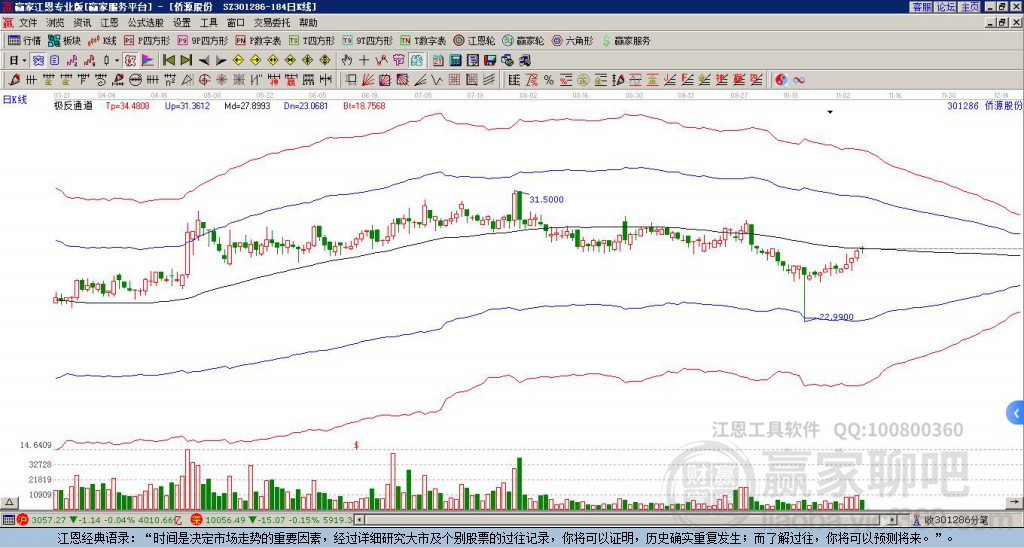The height and width of the screenshot is (548, 1024).
Task: Click the red starburst cross tool
Action: click(x=221, y=80)
